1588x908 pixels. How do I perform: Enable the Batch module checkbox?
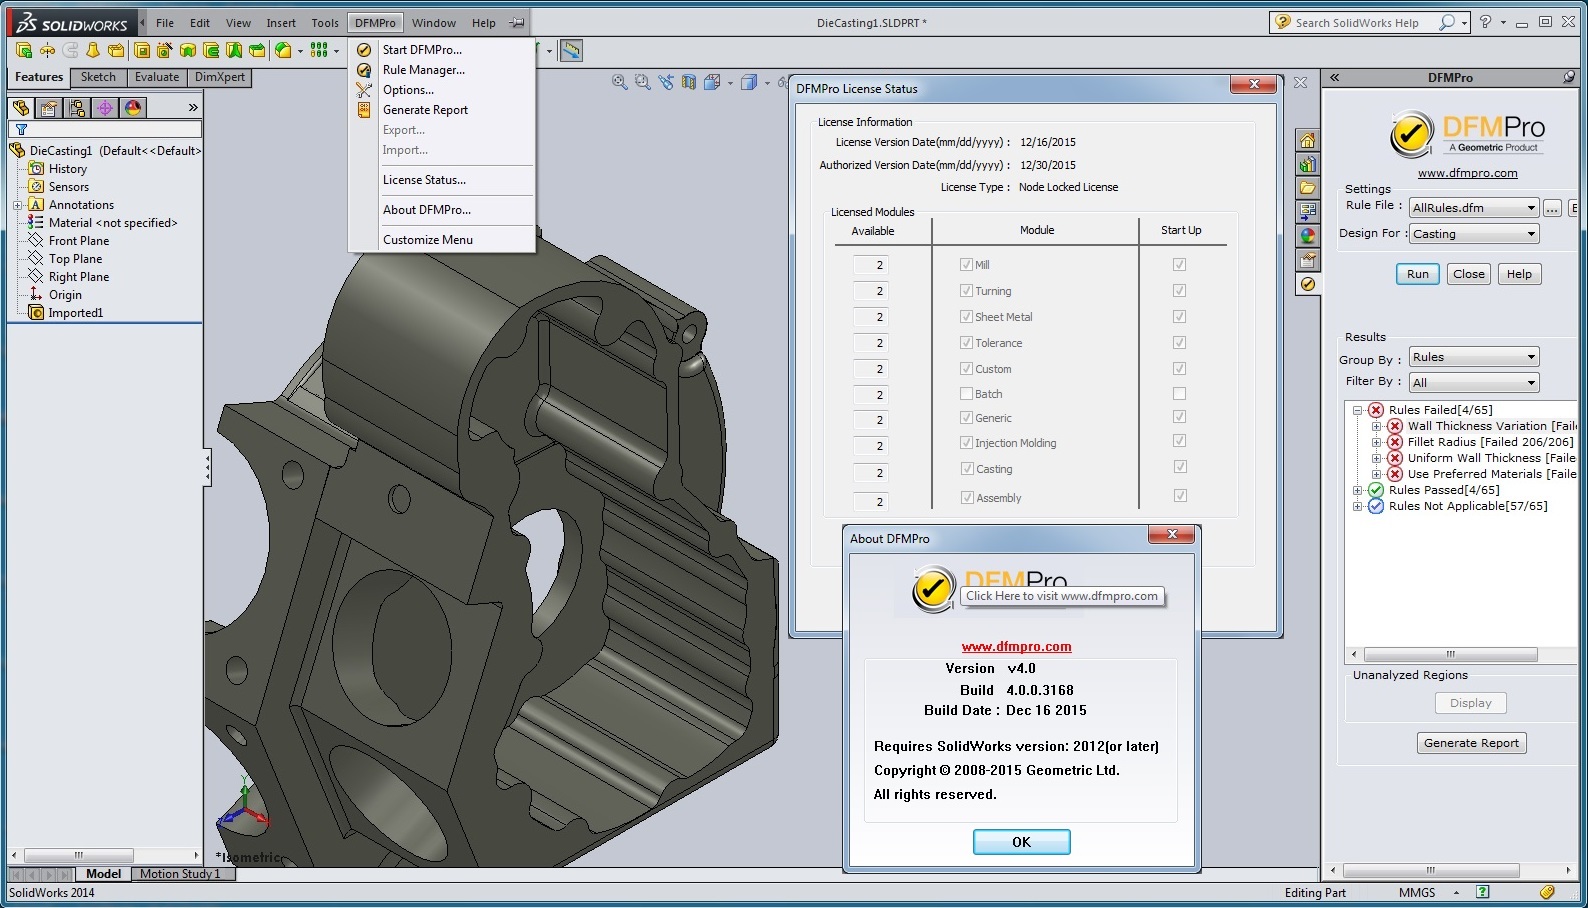pyautogui.click(x=966, y=393)
